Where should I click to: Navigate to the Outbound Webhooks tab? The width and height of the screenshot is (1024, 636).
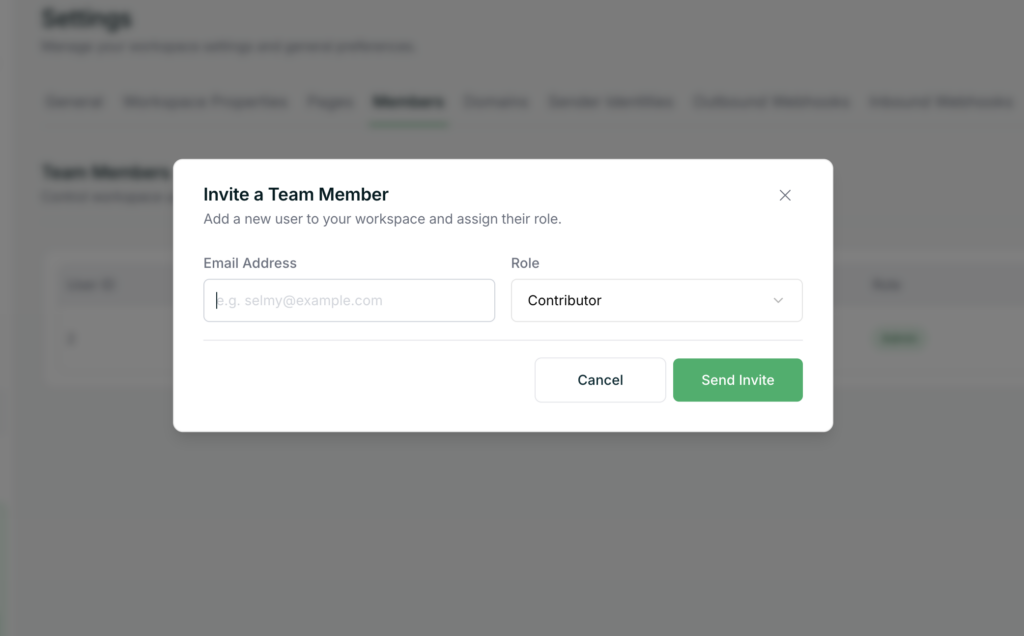[771, 102]
